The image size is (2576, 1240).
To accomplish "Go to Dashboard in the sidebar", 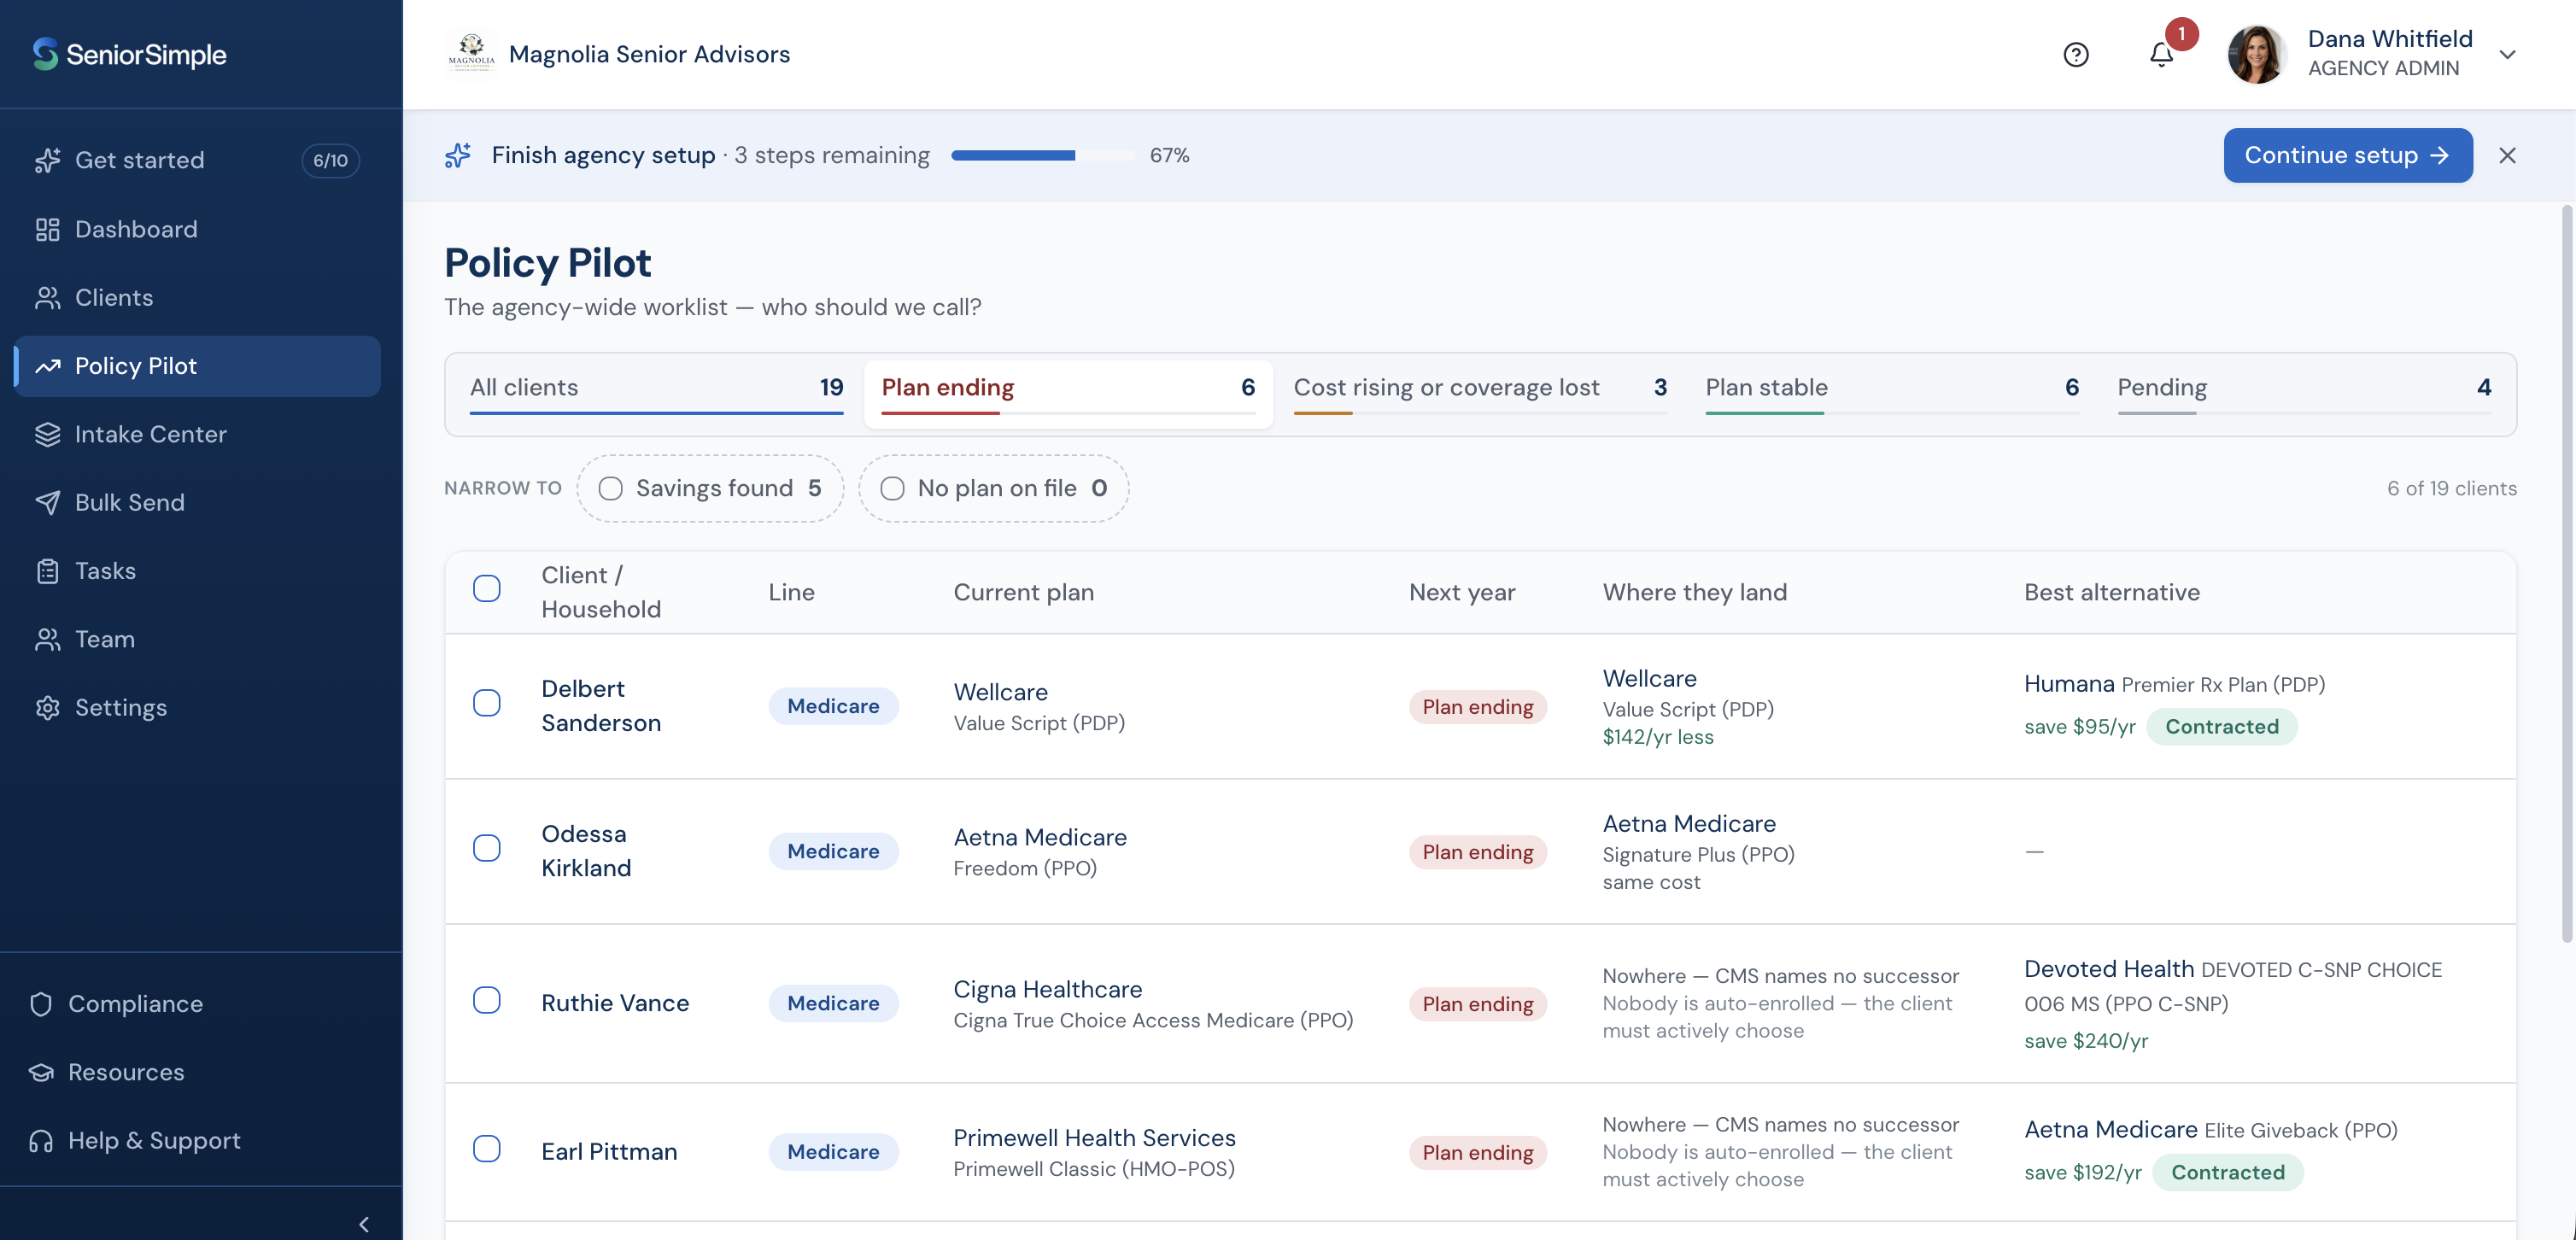I will point(198,229).
